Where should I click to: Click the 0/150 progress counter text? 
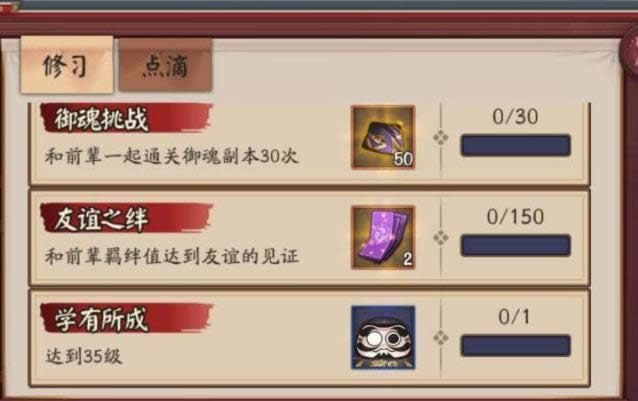(x=515, y=217)
